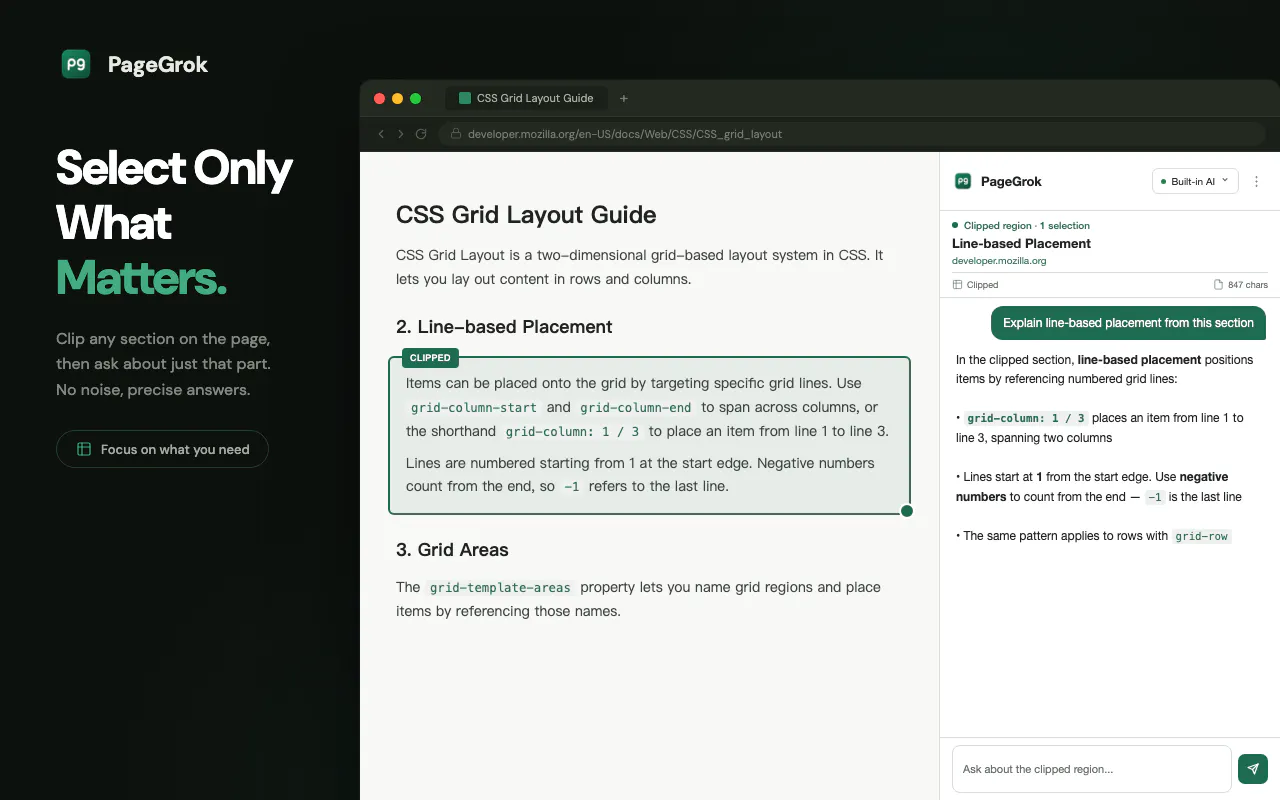Click the macOS green maximize window dot
Screen dimensions: 1280x800
click(x=416, y=98)
